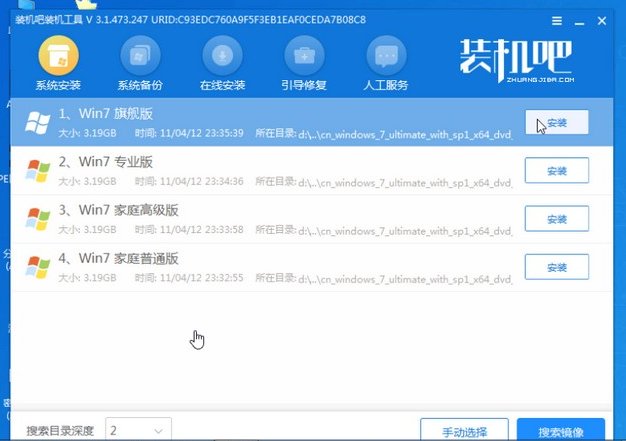Click the 搜索镜像 search image button

(x=561, y=430)
